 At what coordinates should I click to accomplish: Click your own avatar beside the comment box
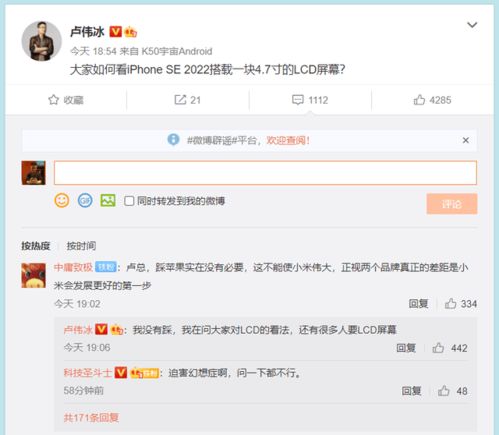click(34, 173)
